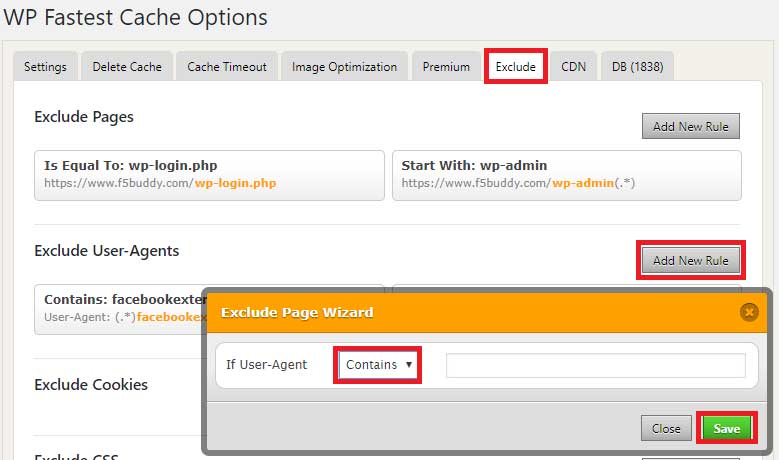
Task: Switch to the CDN tab
Action: click(573, 67)
